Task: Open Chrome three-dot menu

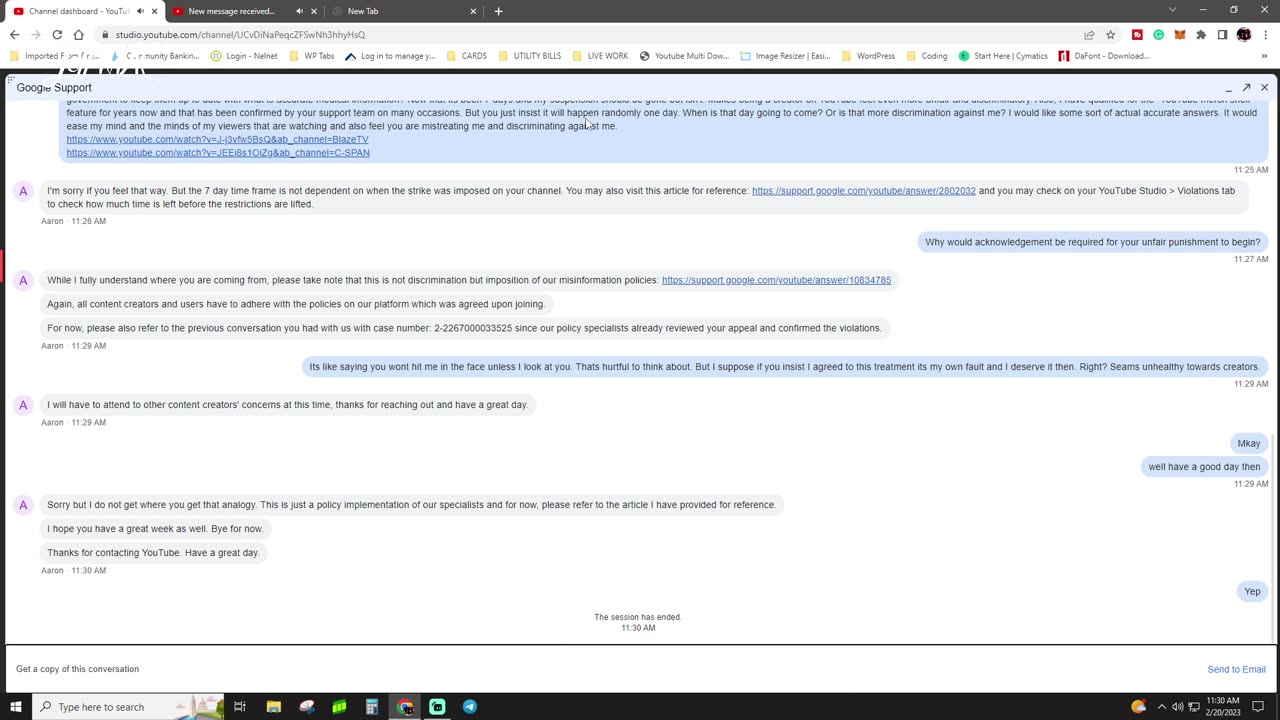Action: (x=1265, y=35)
